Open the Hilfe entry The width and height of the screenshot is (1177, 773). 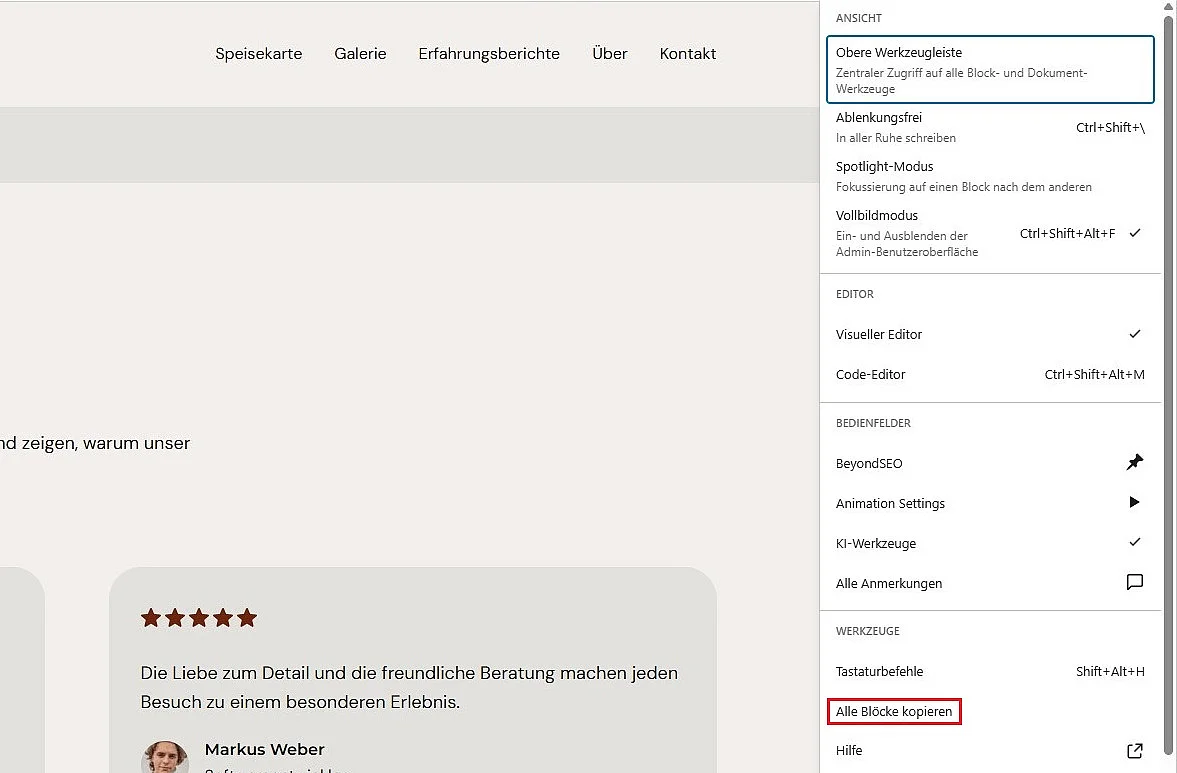990,750
